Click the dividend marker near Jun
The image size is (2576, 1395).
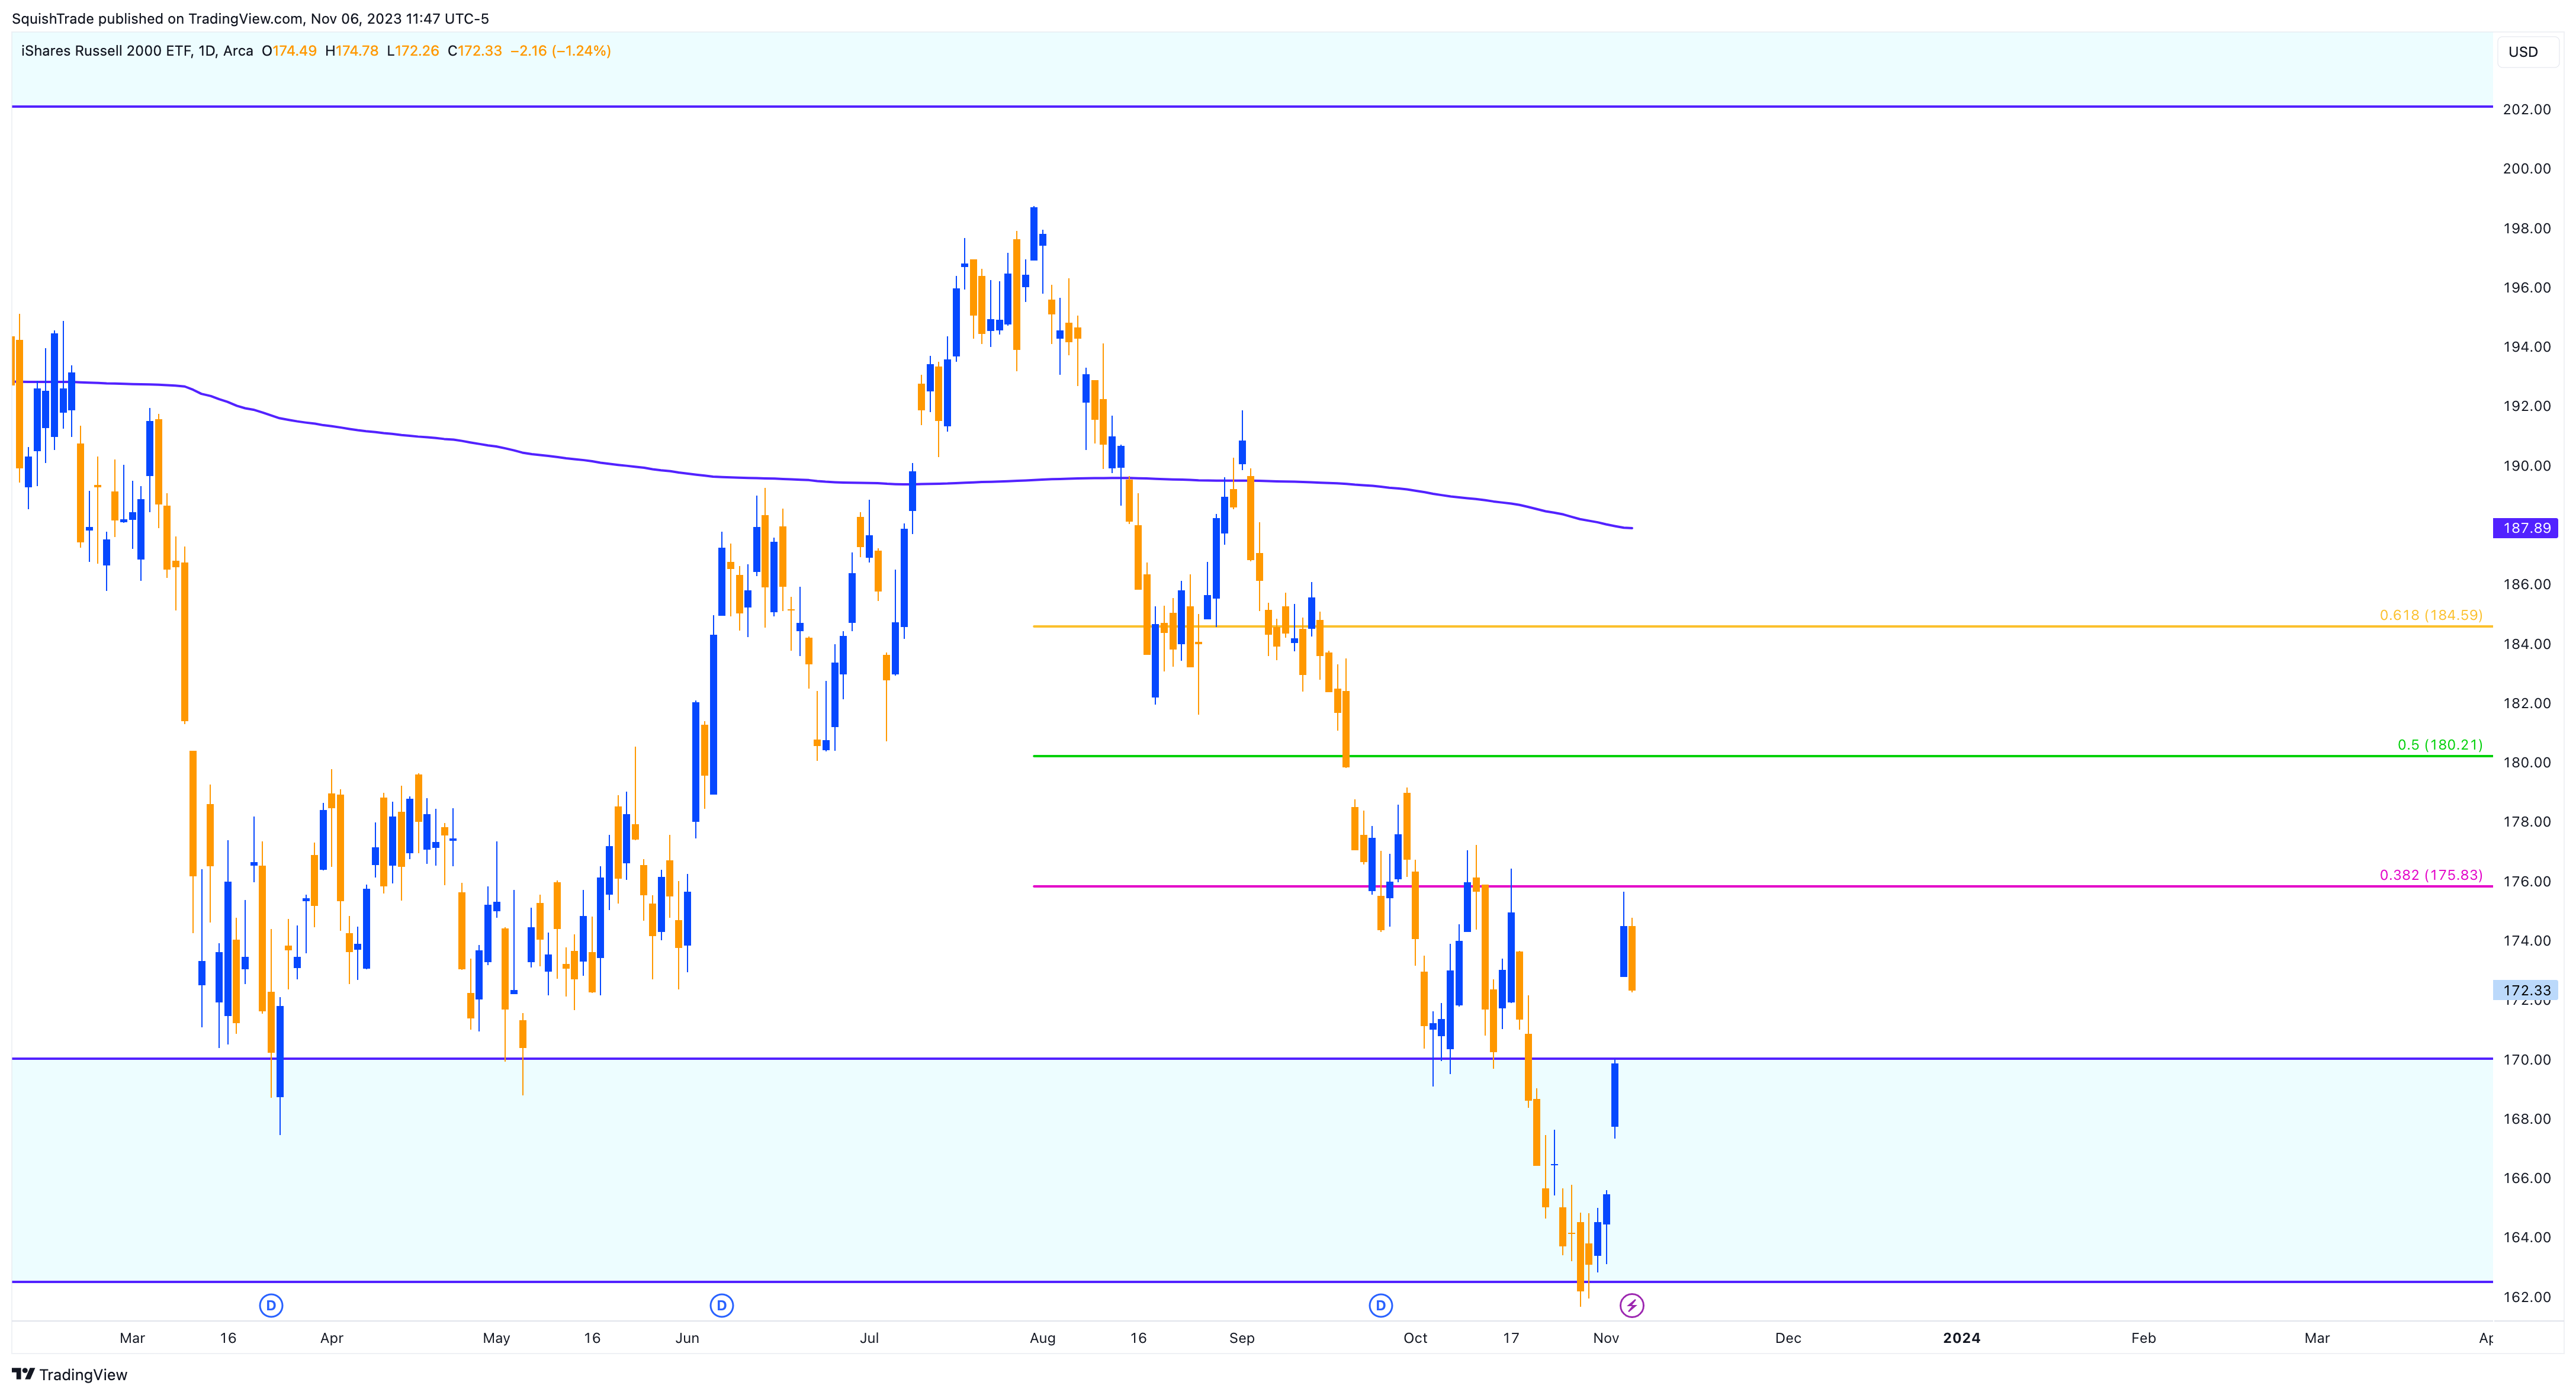coord(722,1305)
